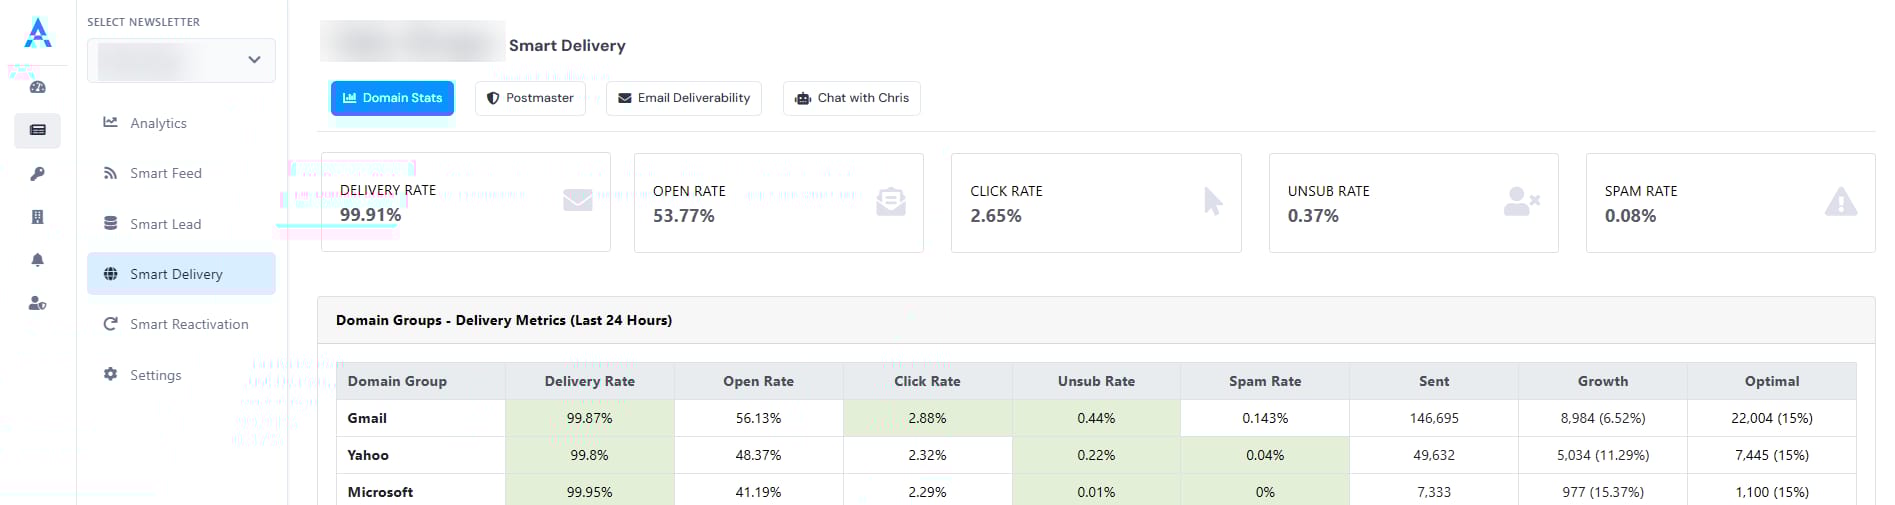This screenshot has height=505, width=1895.
Task: Click the app logo icon
Action: [38, 33]
